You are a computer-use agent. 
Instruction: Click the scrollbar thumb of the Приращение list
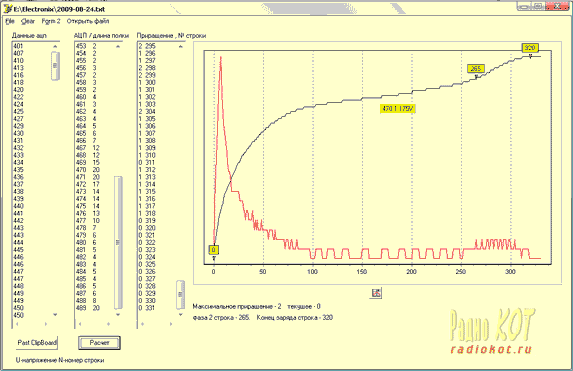pos(181,294)
